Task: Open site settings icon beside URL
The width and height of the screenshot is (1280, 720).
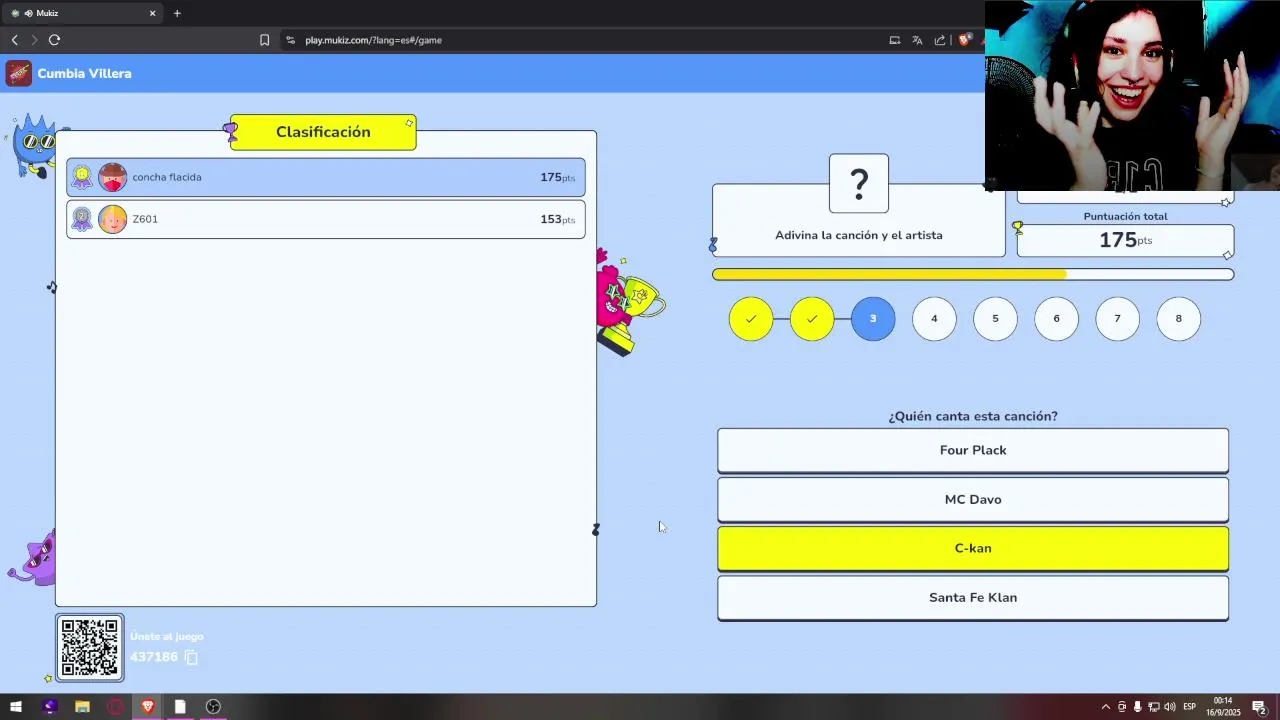Action: (290, 40)
